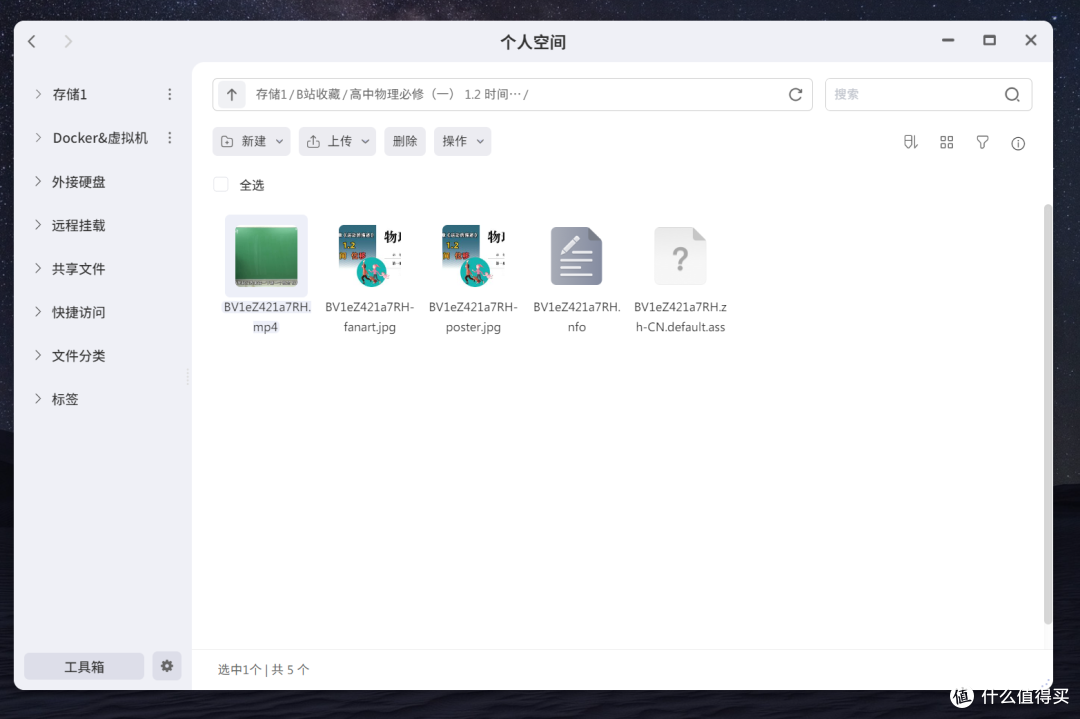
Task: Click the search magnifier icon
Action: pos(1012,94)
